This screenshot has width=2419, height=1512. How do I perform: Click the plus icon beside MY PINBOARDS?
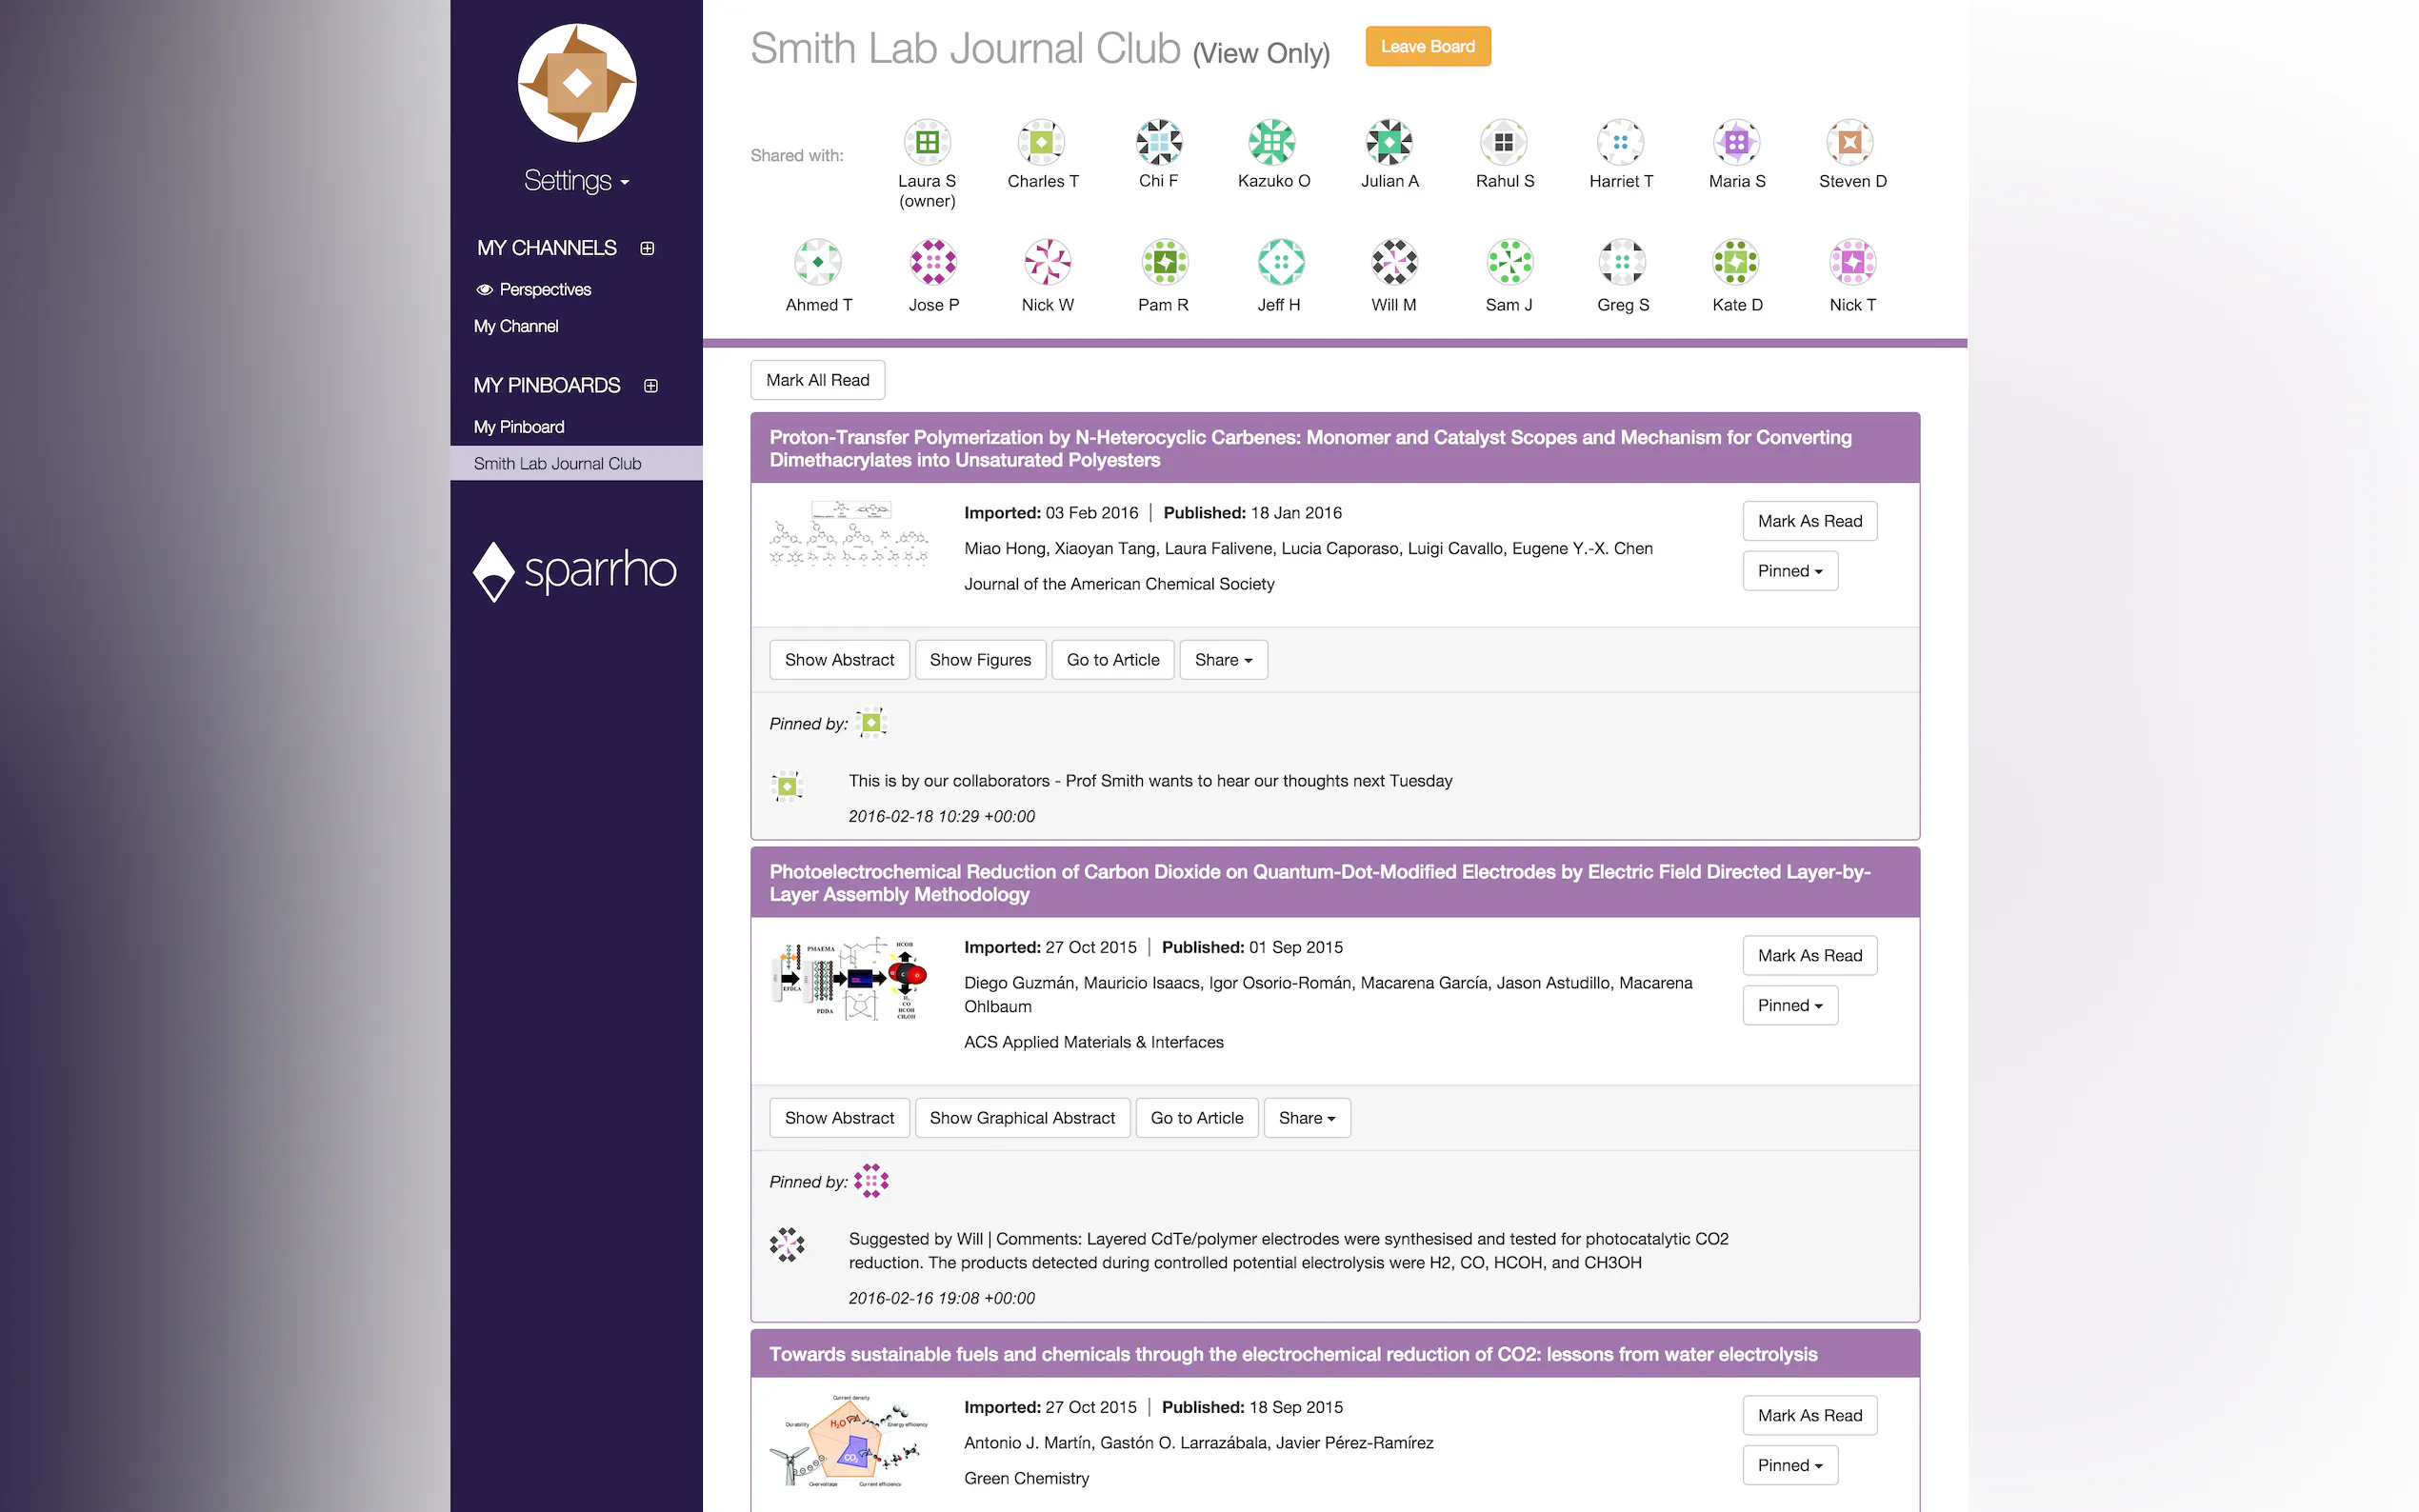[651, 386]
